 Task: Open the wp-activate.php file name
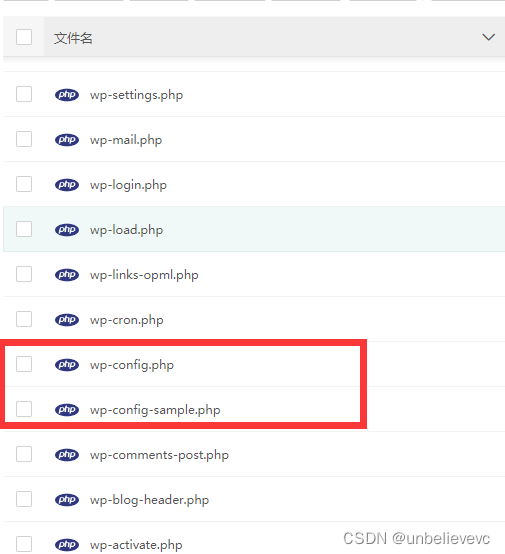136,545
